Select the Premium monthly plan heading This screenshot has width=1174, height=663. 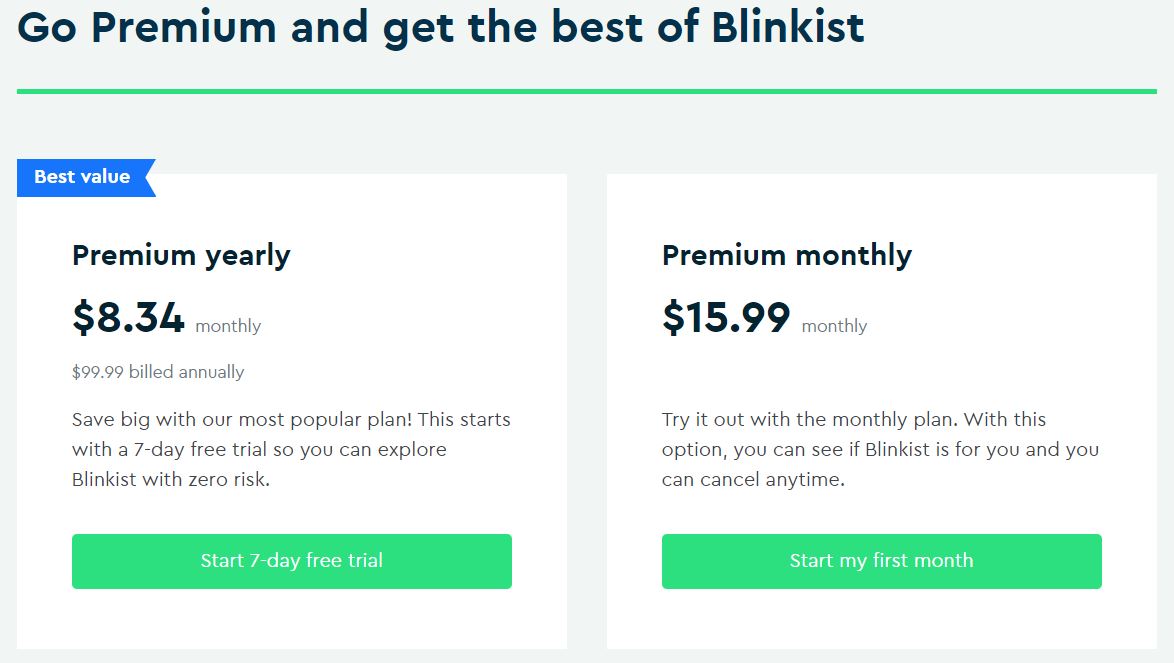(x=787, y=256)
